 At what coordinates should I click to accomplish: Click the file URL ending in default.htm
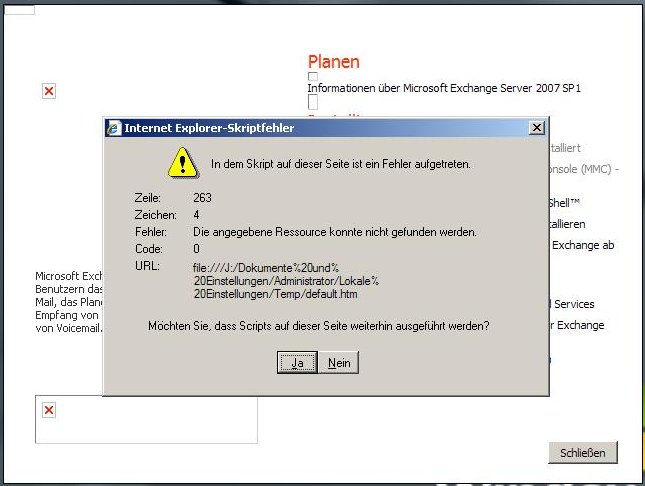[285, 281]
